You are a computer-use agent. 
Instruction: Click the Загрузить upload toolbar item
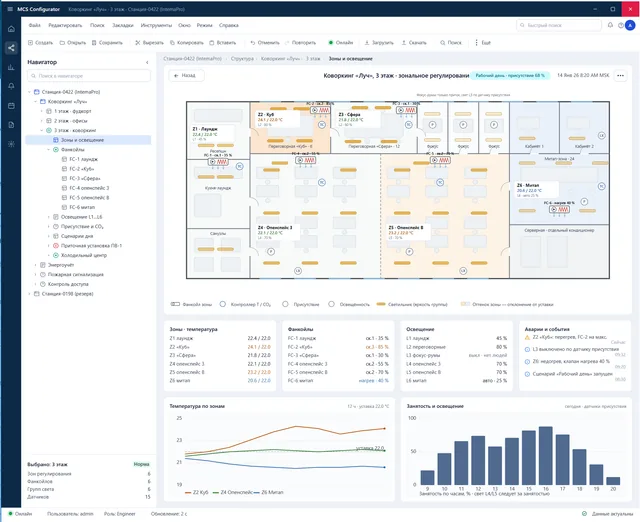379,42
